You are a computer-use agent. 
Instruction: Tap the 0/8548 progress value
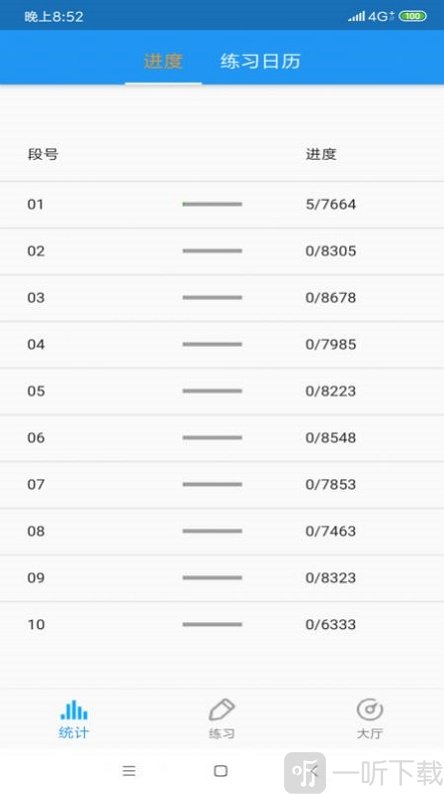(331, 438)
